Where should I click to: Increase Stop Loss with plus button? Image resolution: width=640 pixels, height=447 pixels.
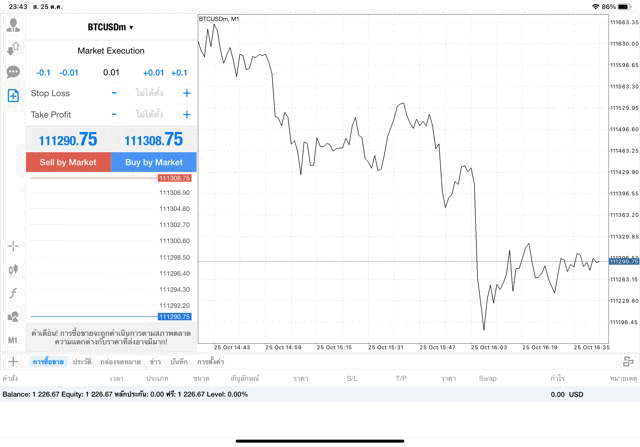(187, 93)
